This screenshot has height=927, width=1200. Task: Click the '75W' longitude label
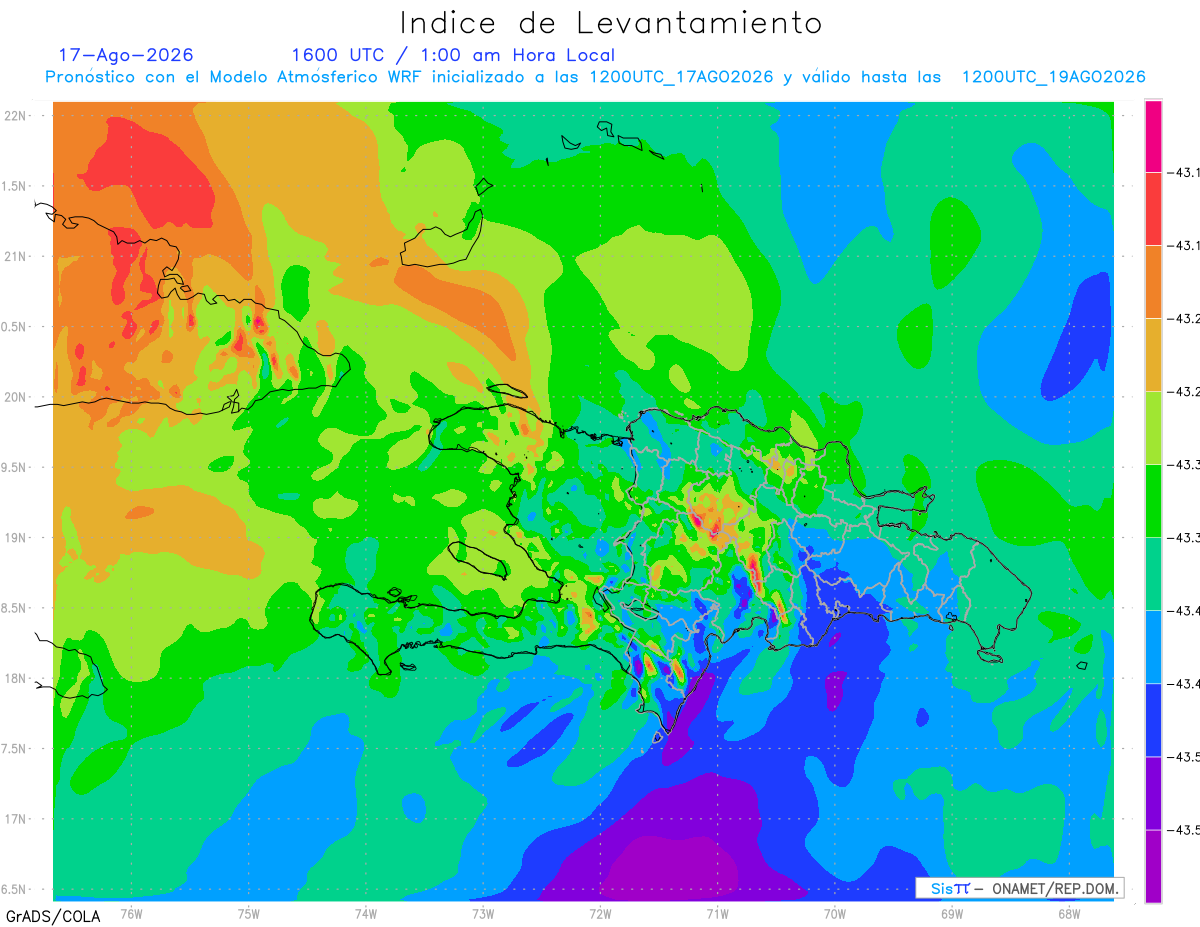(249, 912)
